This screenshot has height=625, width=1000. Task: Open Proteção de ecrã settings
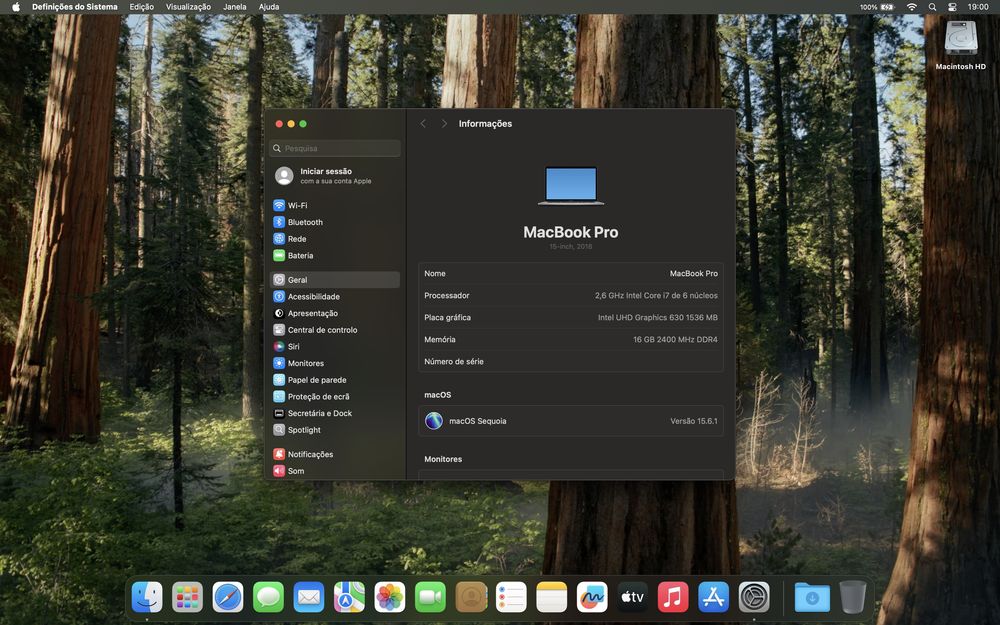335,396
